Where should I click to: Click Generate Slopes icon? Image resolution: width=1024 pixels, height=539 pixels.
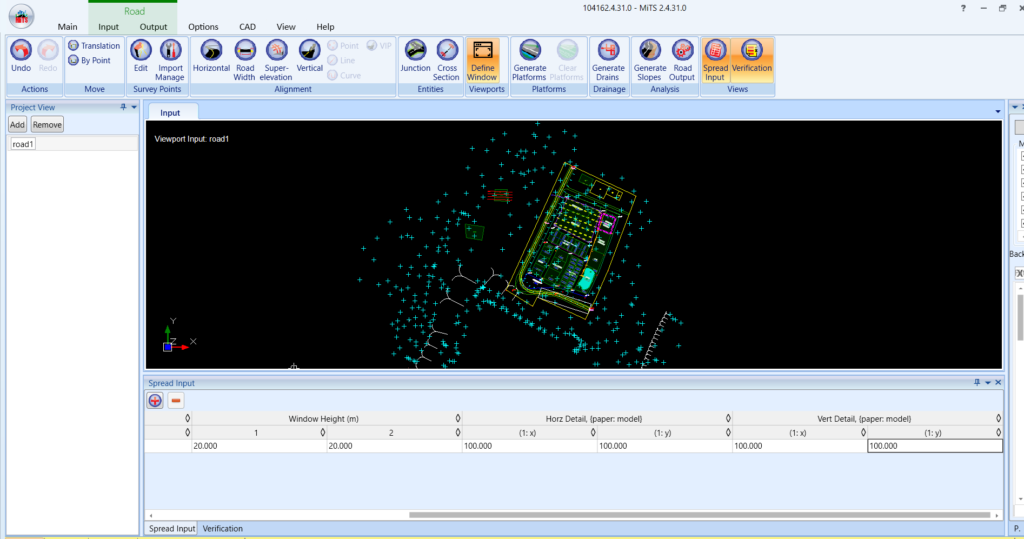[x=650, y=60]
